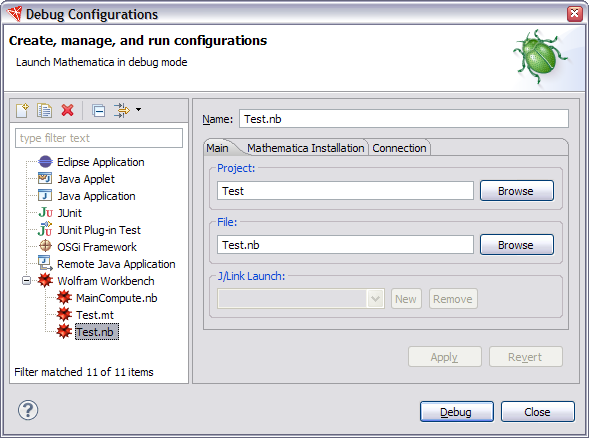
Task: Open filter options dropdown arrow in toolbar
Action: [x=139, y=110]
